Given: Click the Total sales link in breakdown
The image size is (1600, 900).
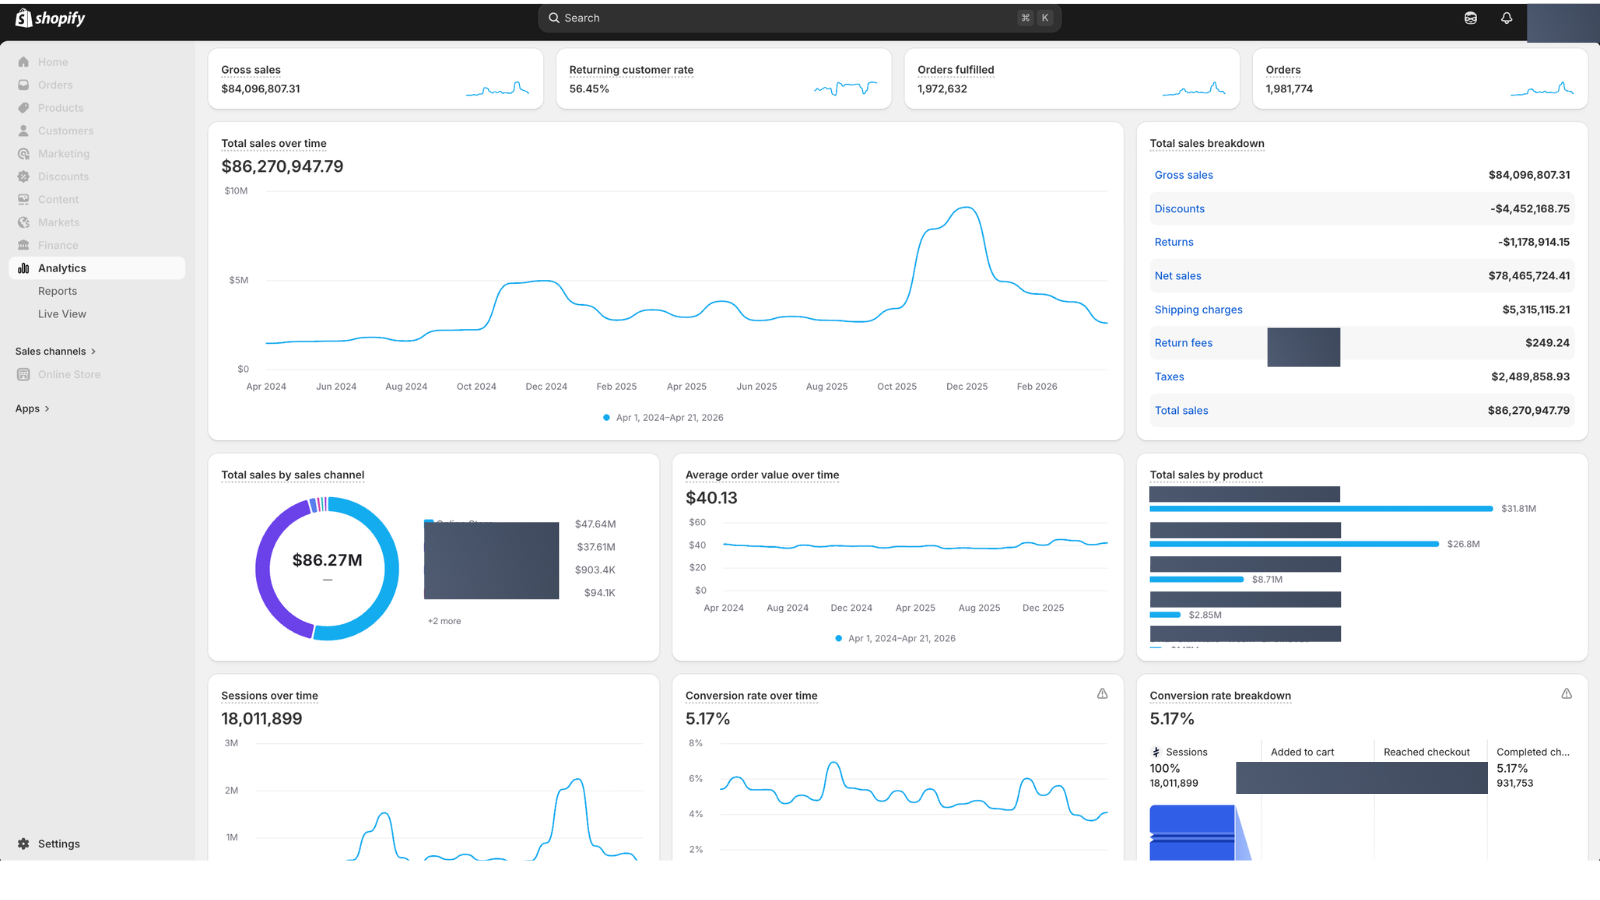Looking at the screenshot, I should coord(1182,411).
